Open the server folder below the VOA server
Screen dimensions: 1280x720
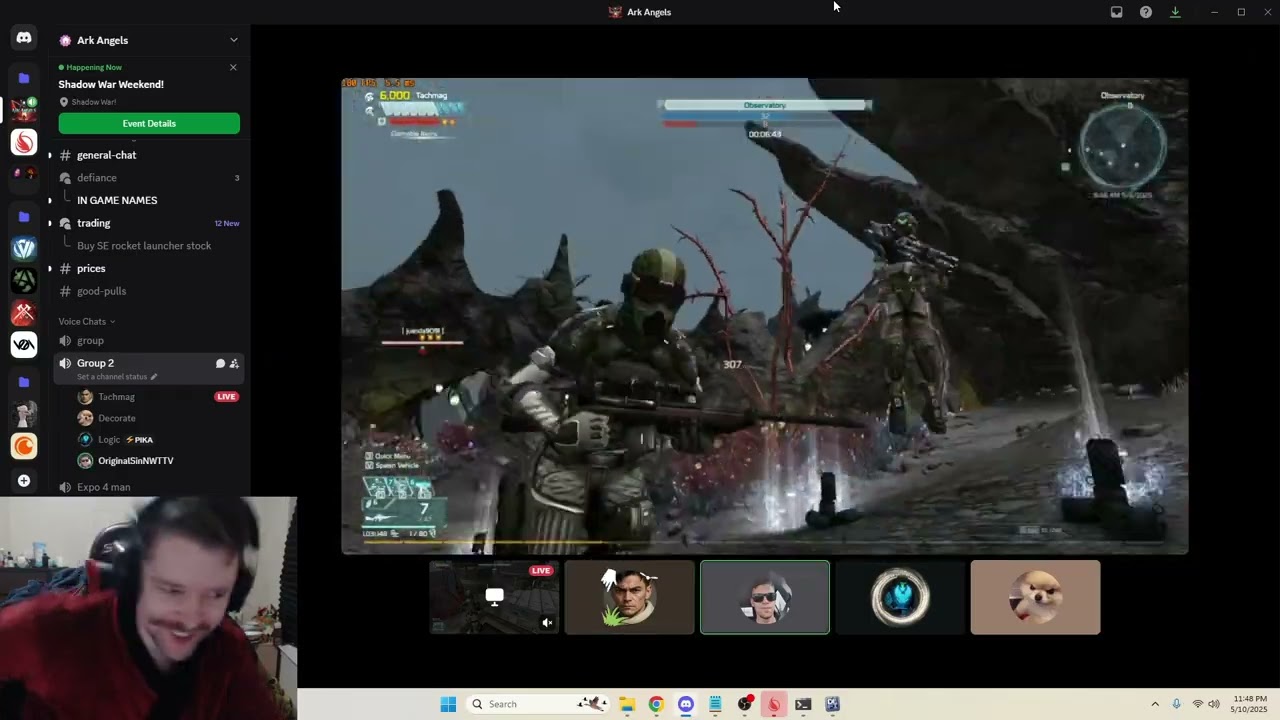pyautogui.click(x=24, y=382)
